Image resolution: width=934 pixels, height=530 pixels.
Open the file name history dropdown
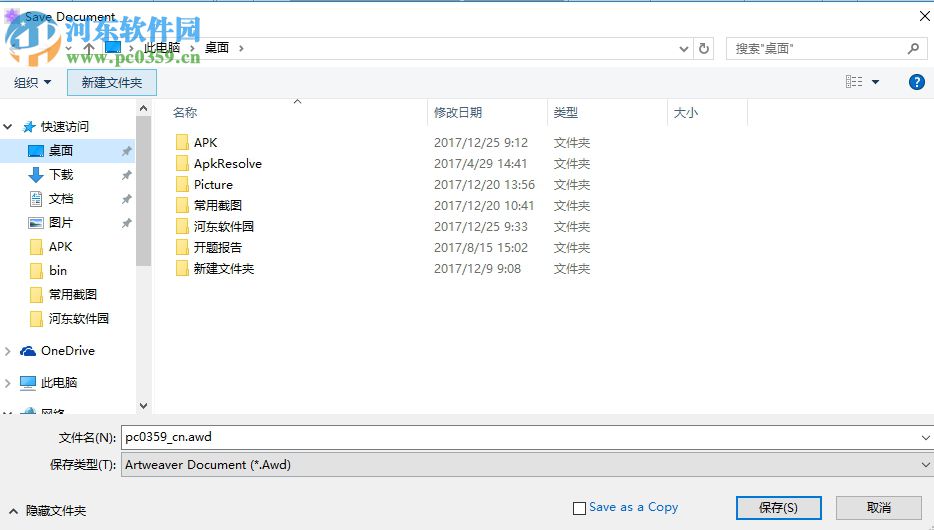(925, 438)
